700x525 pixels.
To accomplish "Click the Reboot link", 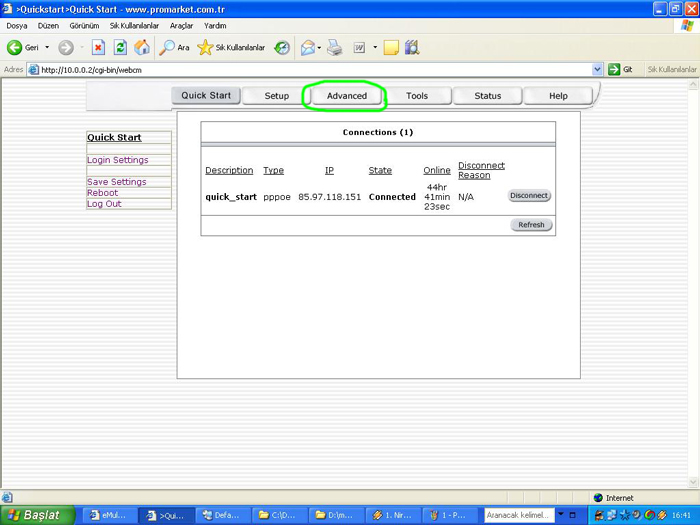I will tap(102, 193).
